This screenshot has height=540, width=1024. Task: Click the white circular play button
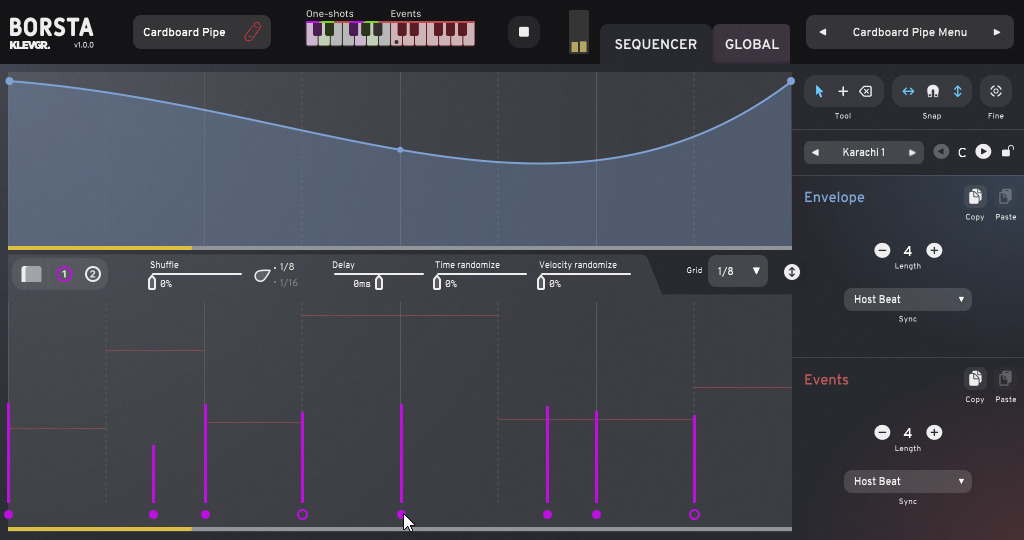point(984,151)
